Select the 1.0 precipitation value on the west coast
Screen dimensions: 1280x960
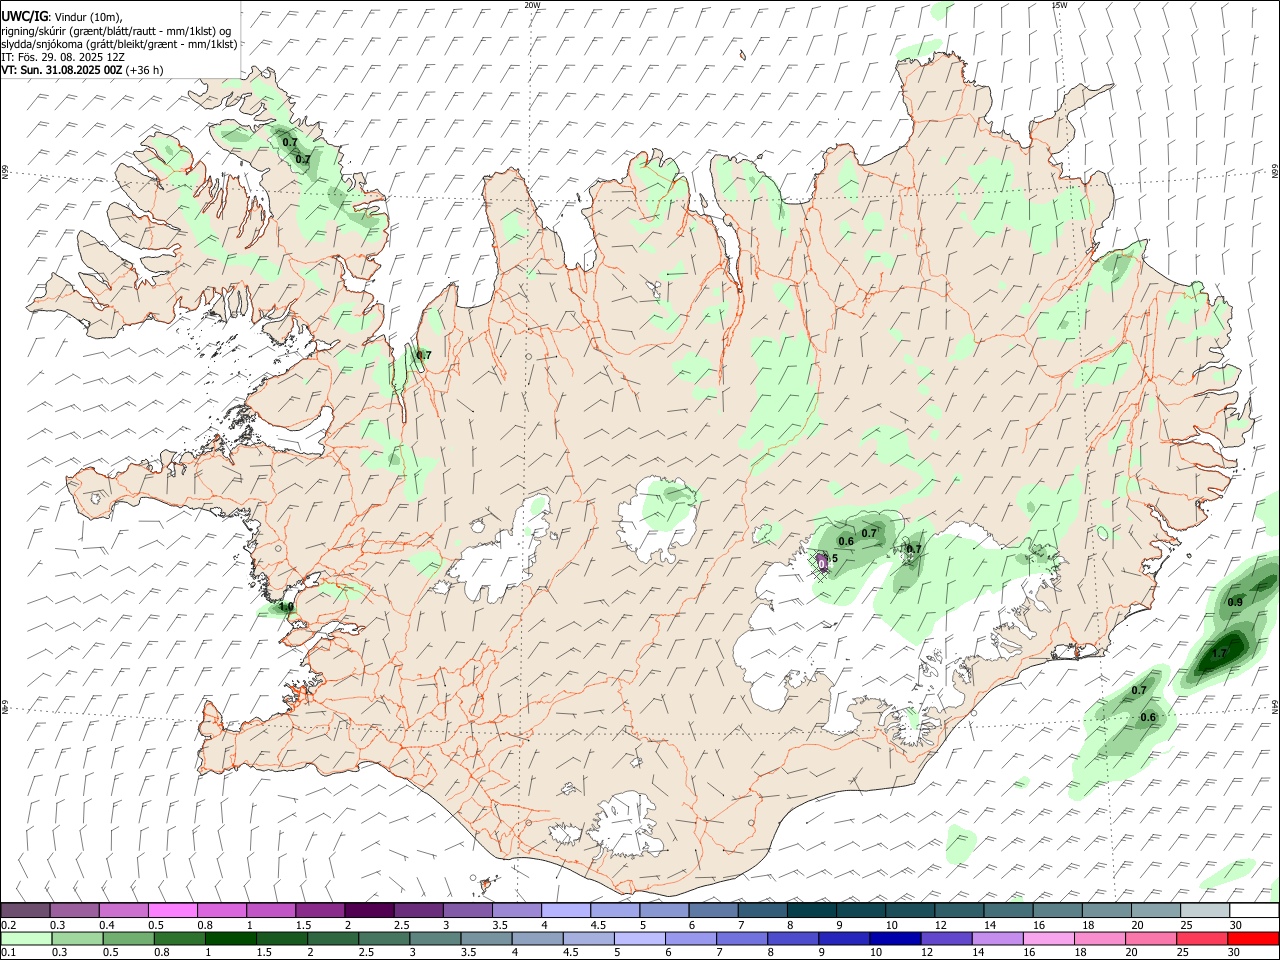click(286, 606)
